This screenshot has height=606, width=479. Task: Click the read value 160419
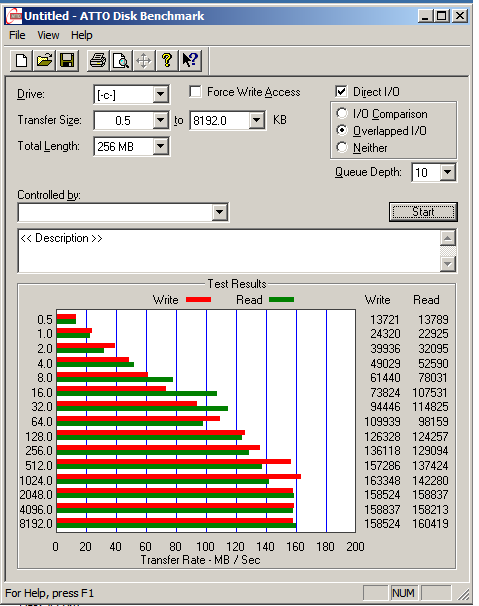pos(430,524)
